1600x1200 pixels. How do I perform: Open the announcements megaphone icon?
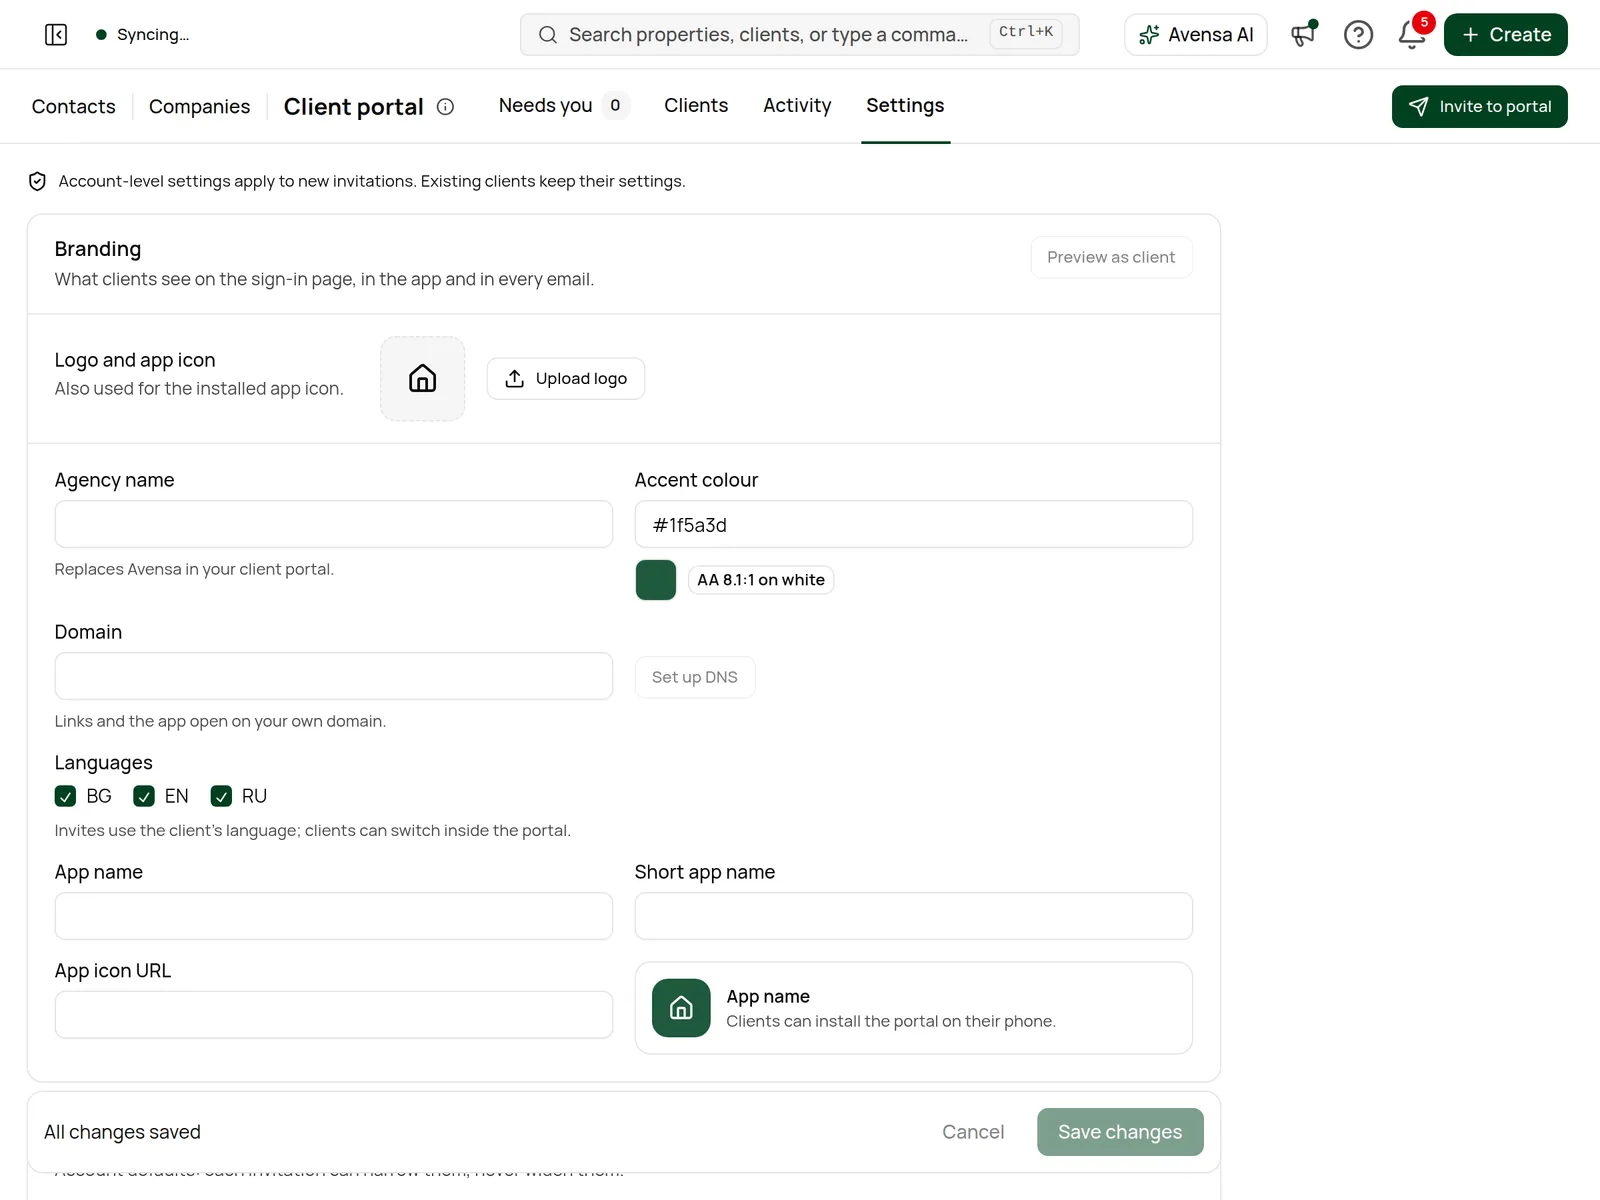coord(1303,35)
